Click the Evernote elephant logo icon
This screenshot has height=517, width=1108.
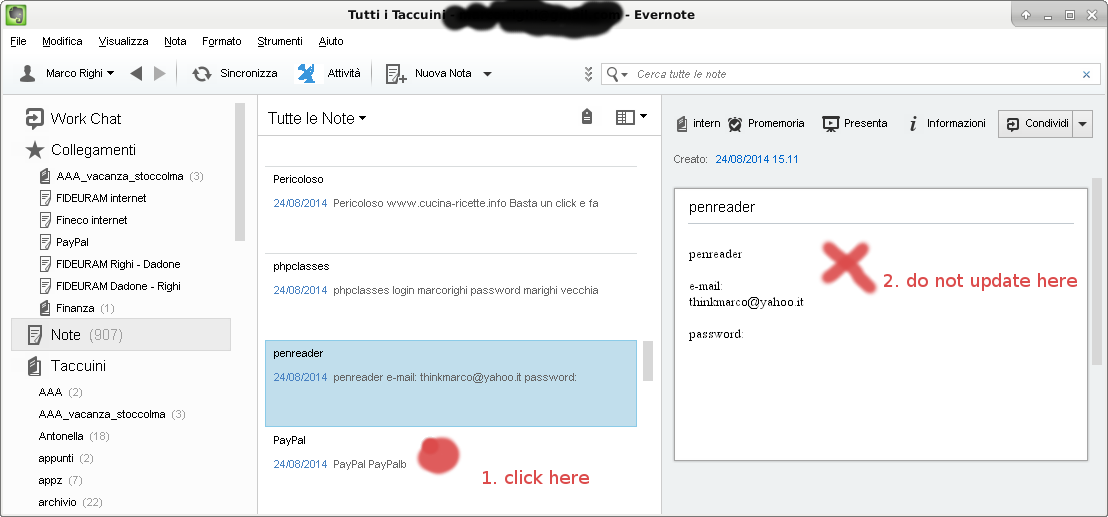pyautogui.click(x=16, y=14)
